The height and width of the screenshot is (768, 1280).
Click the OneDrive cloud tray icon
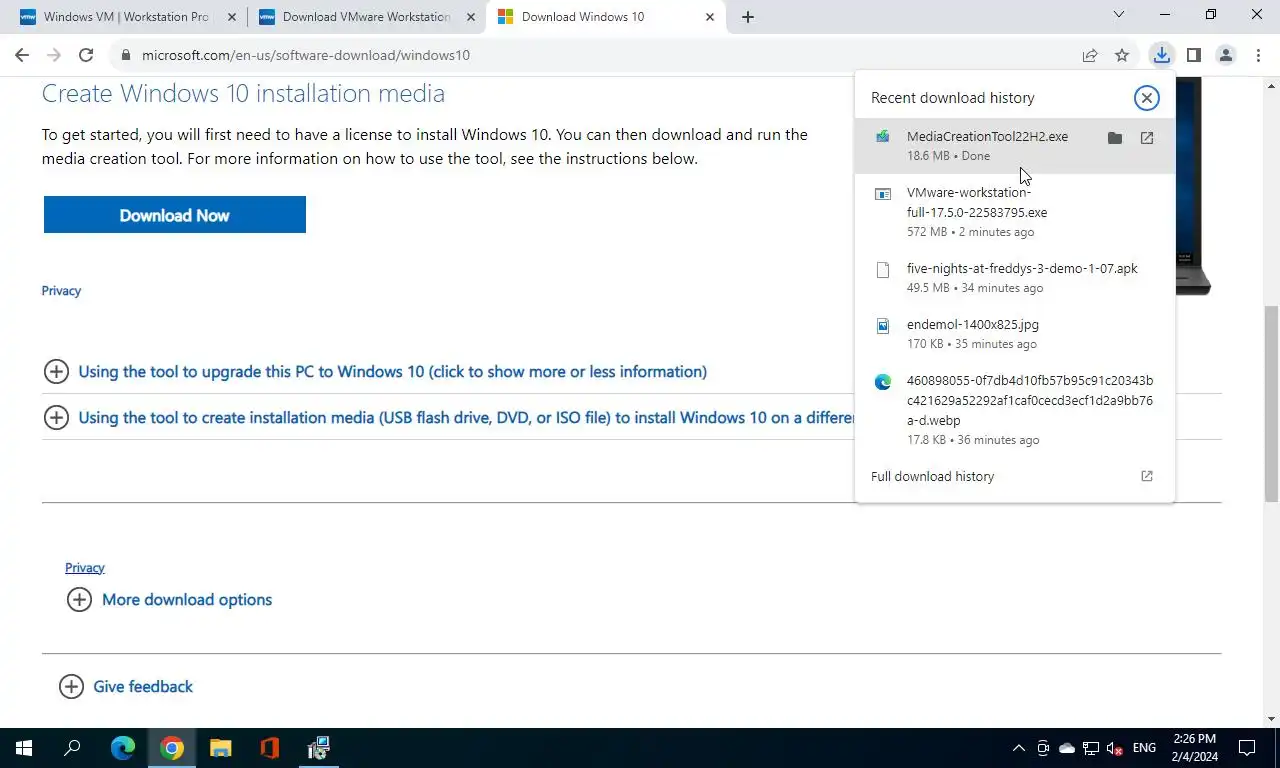[x=1067, y=748]
